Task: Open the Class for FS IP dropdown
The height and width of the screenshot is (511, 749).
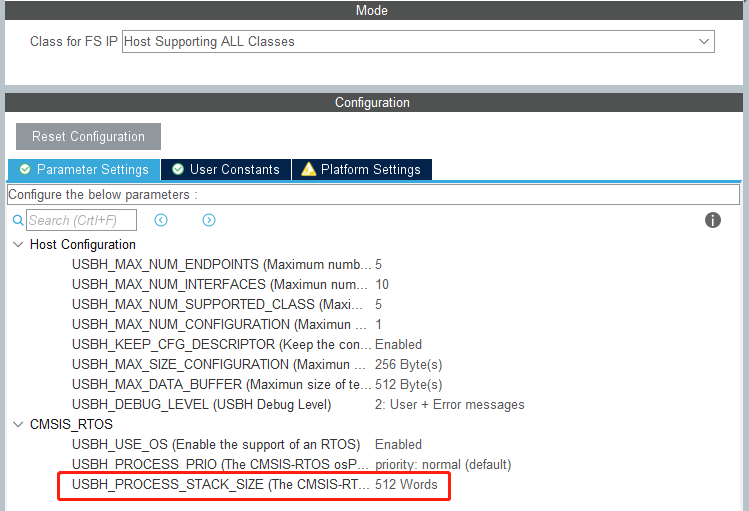Action: 418,42
